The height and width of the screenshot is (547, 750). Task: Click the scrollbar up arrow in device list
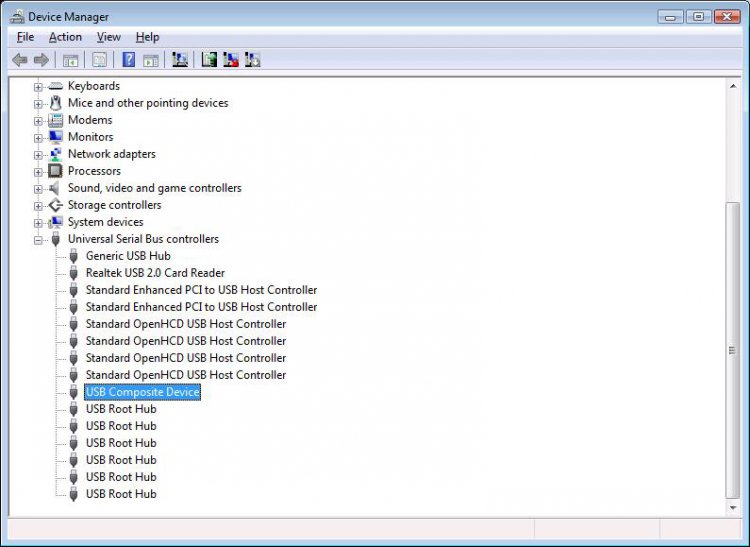pyautogui.click(x=733, y=86)
